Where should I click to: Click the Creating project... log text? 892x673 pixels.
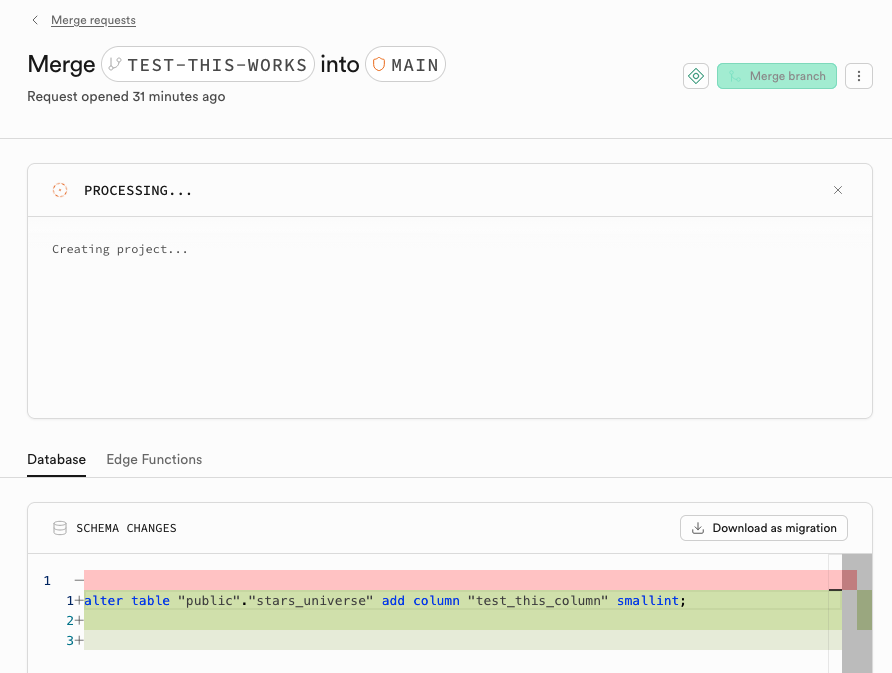pos(120,249)
